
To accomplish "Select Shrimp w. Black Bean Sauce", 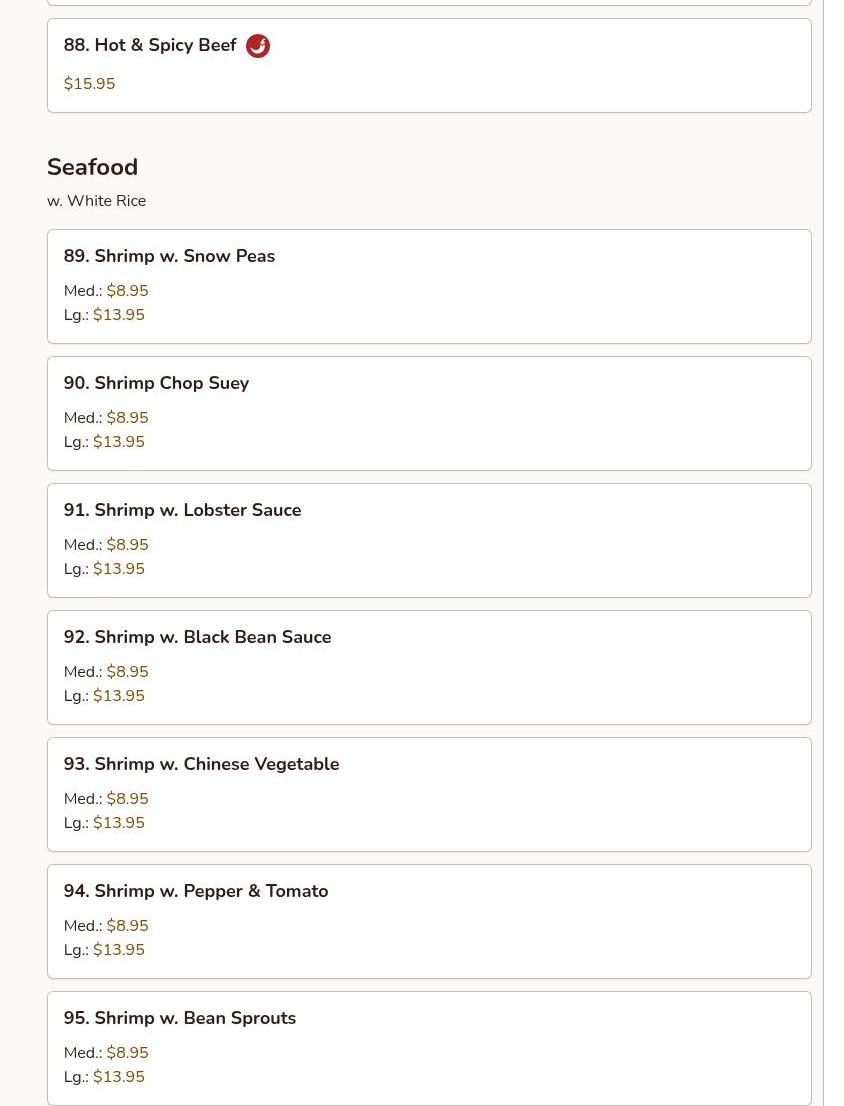I will [197, 637].
